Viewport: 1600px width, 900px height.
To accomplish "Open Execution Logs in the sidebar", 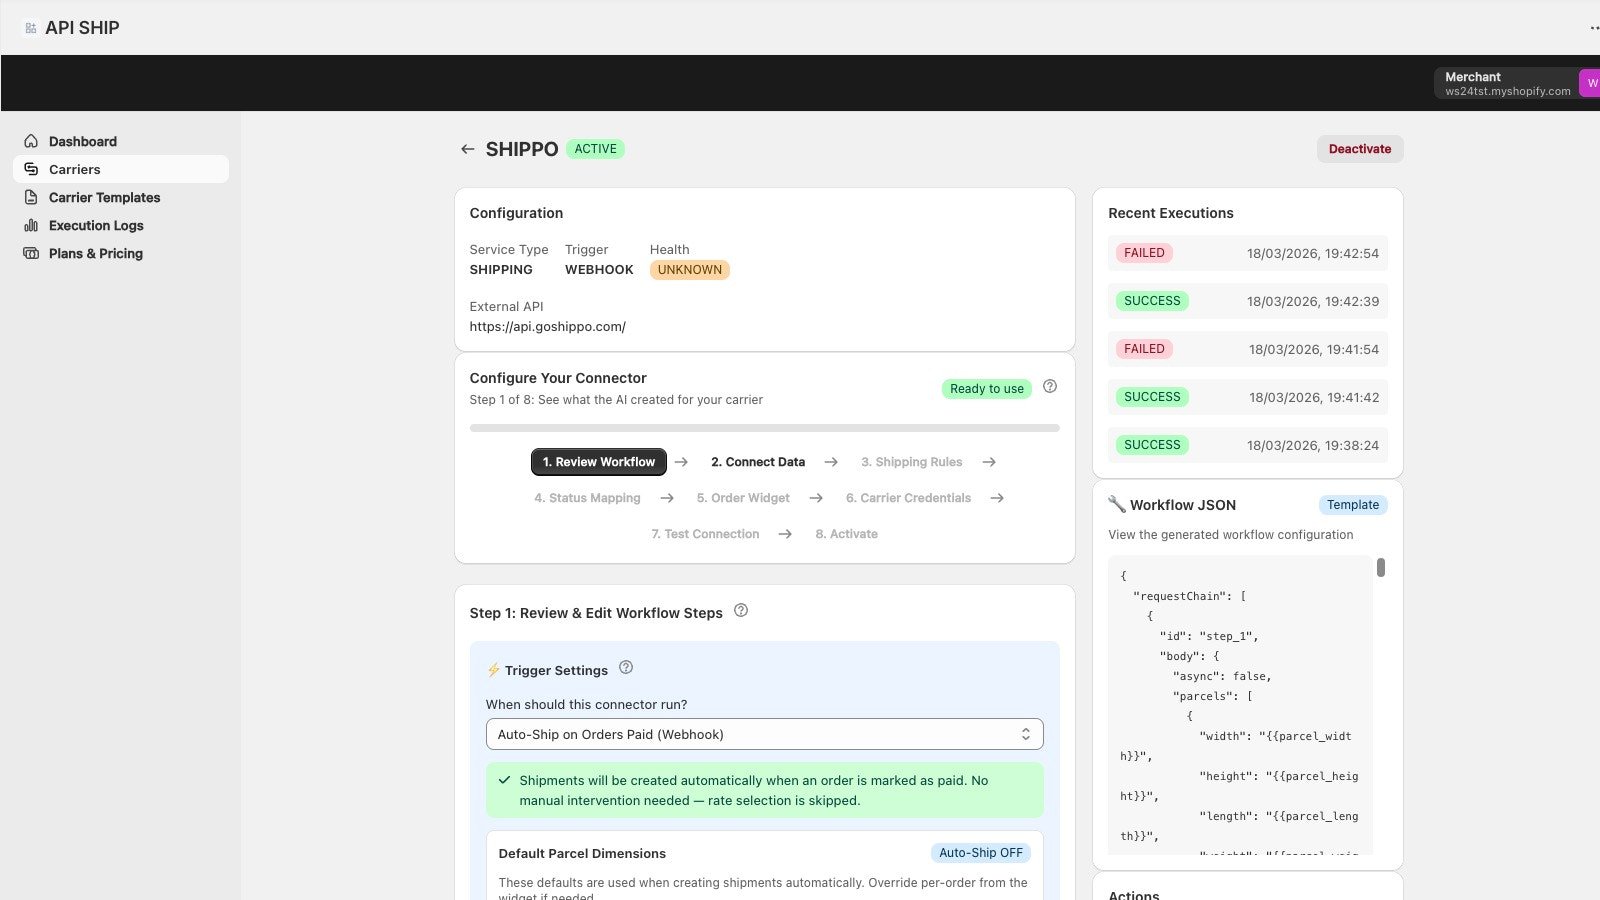I will [121, 225].
